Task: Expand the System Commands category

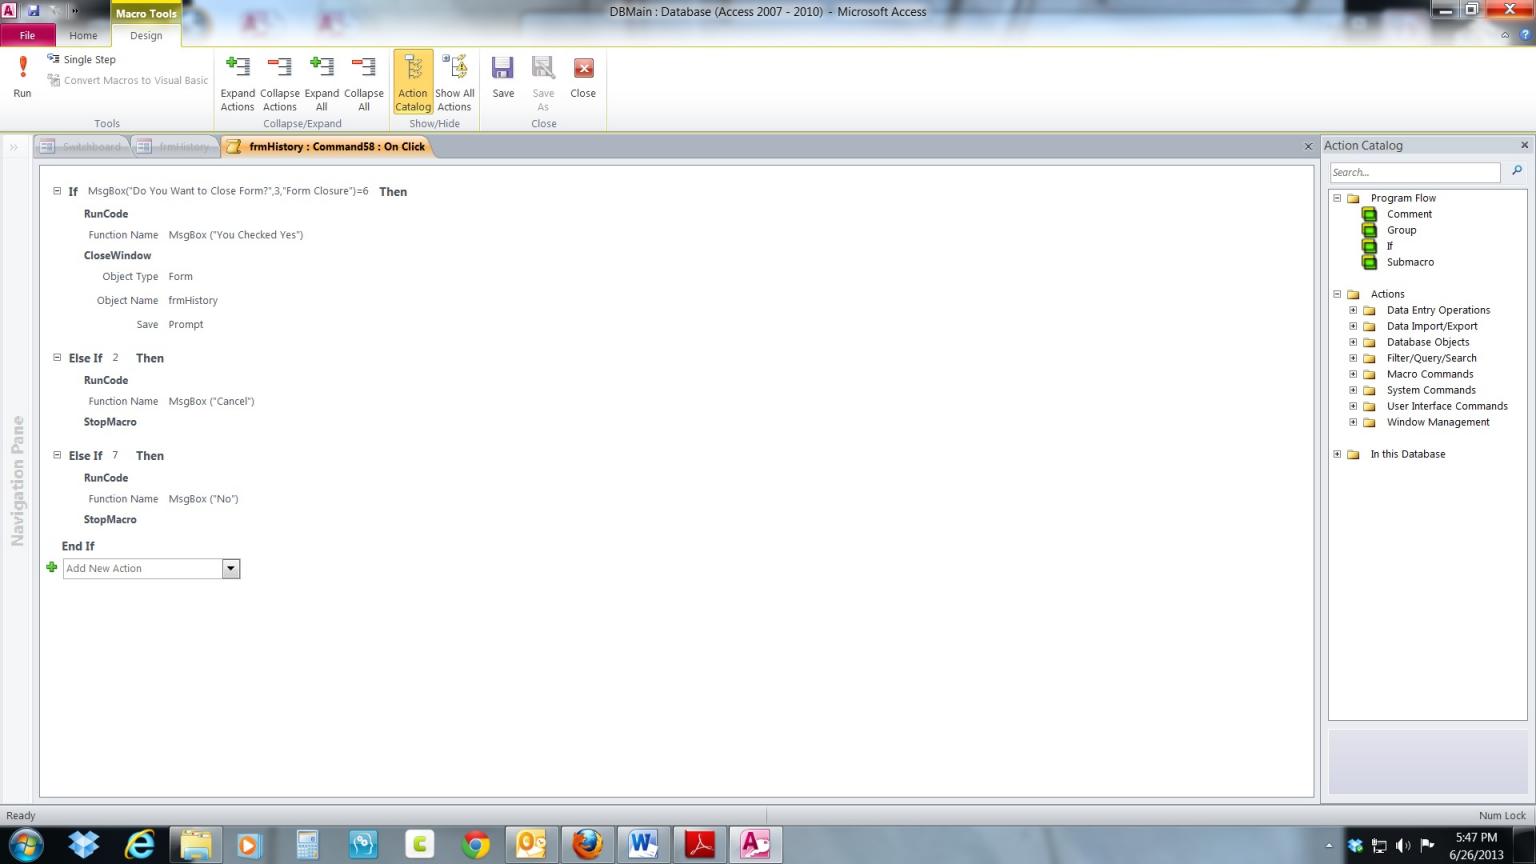Action: point(1353,390)
